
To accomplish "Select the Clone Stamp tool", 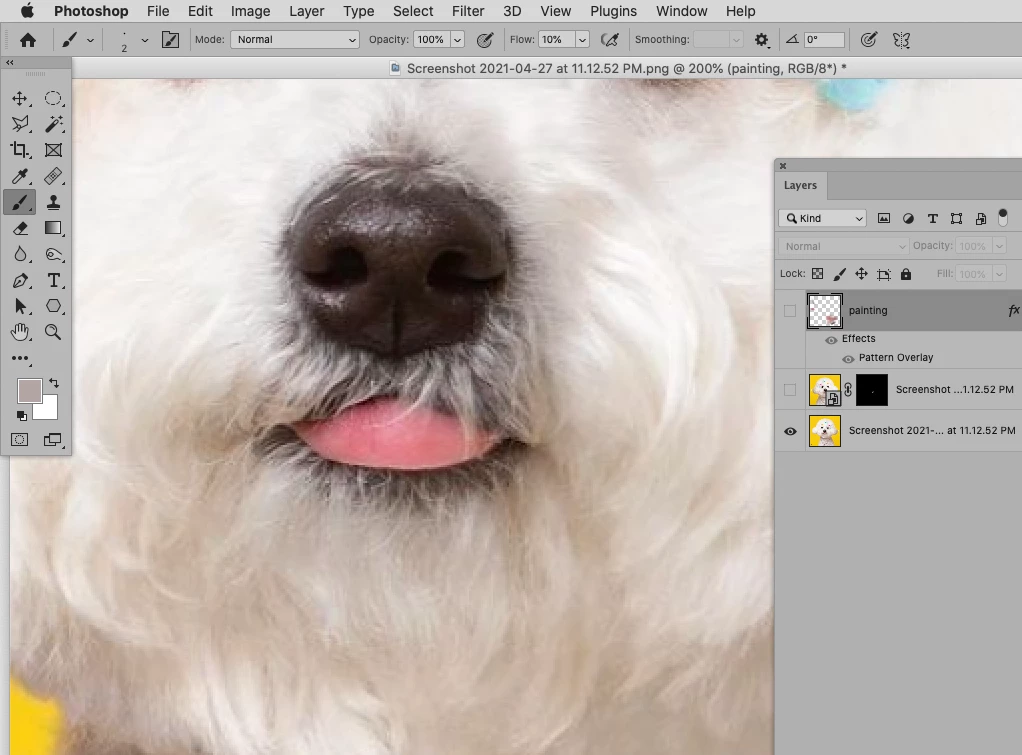I will pos(54,203).
